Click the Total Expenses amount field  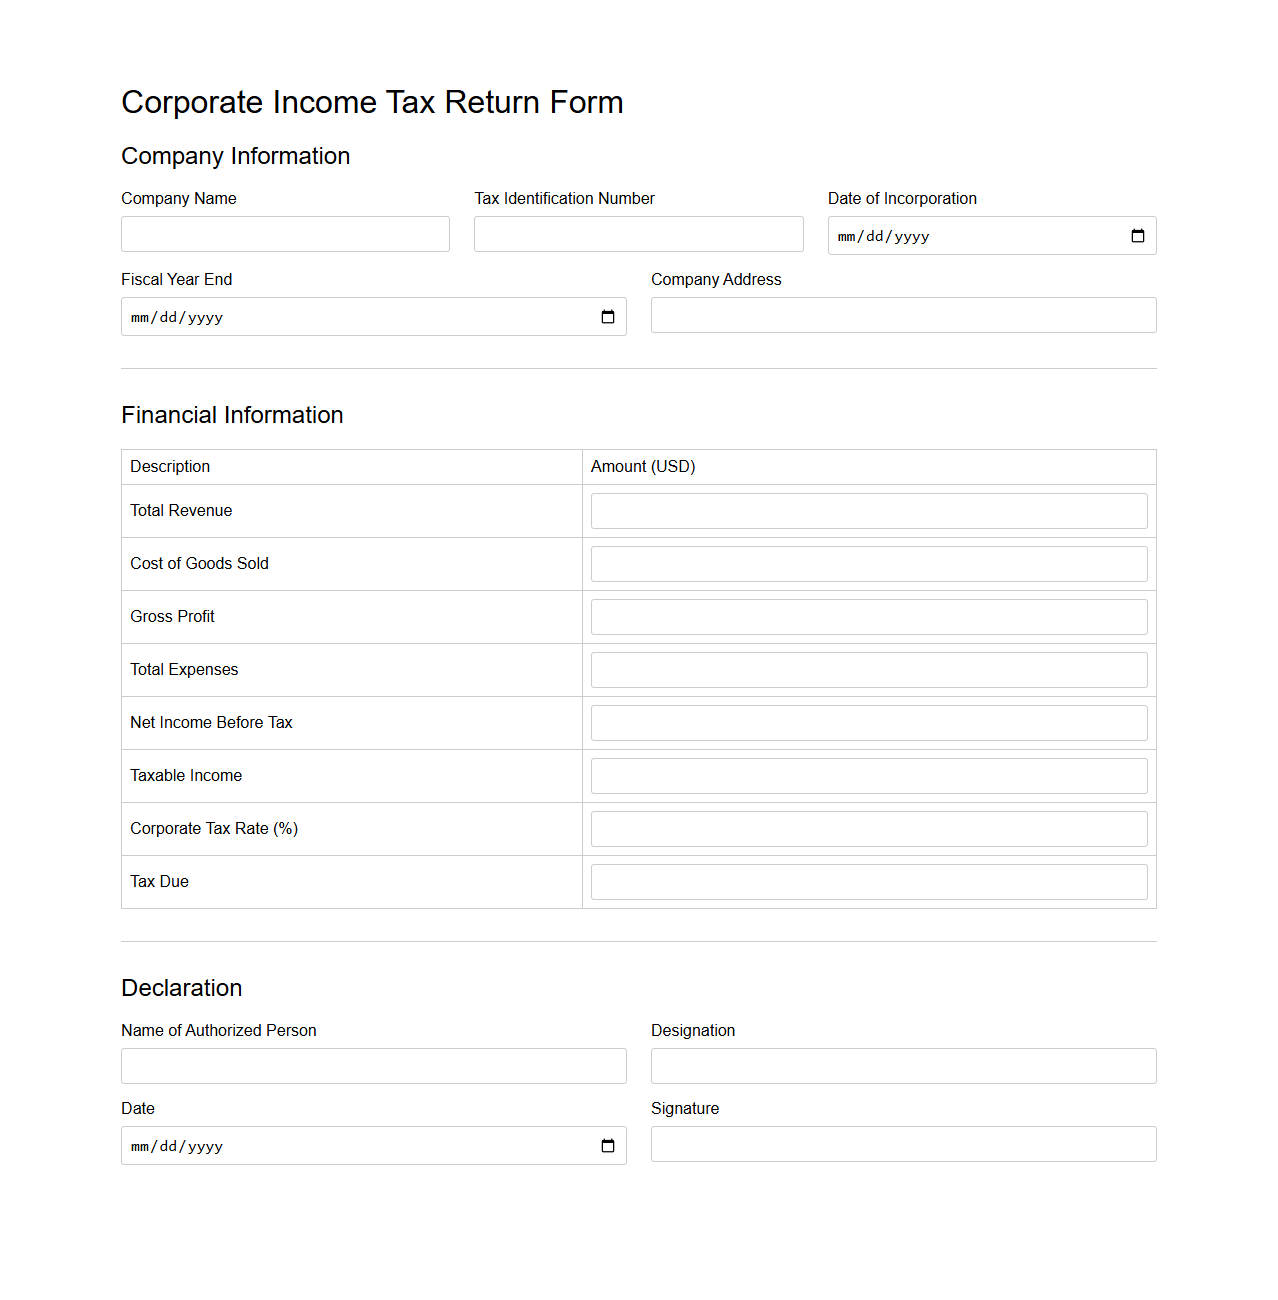coord(868,669)
